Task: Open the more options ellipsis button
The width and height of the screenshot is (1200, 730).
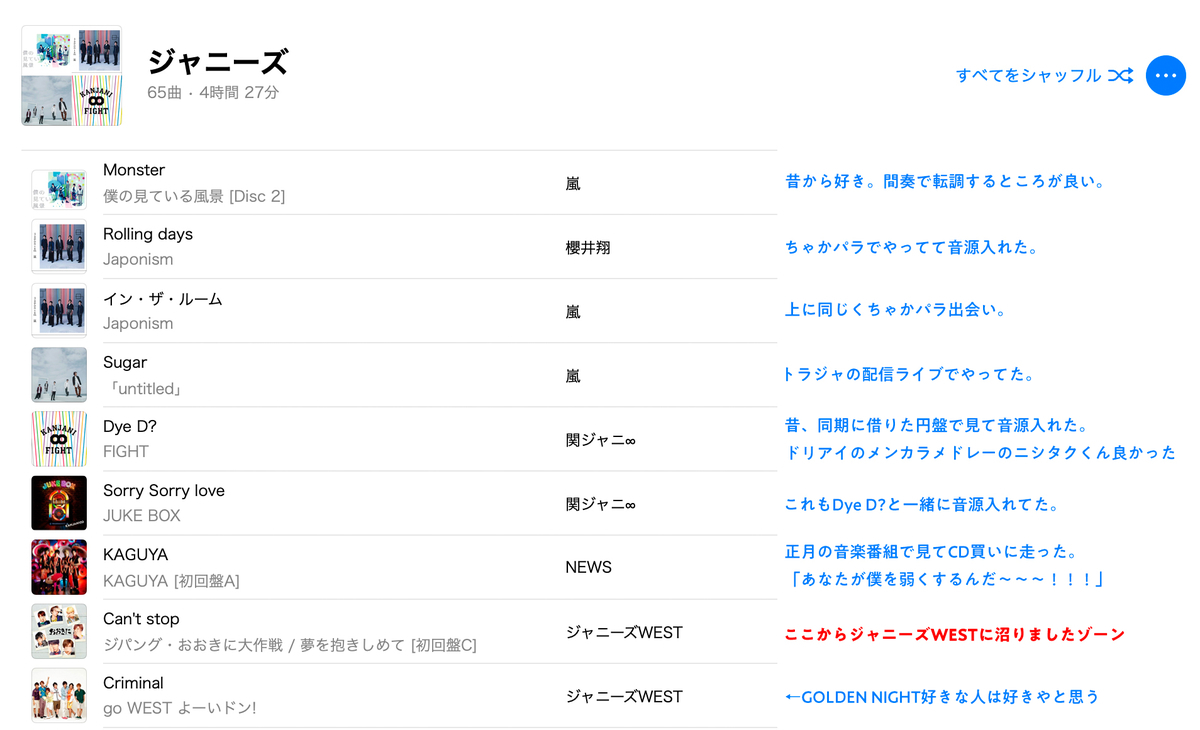Action: [x=1165, y=76]
